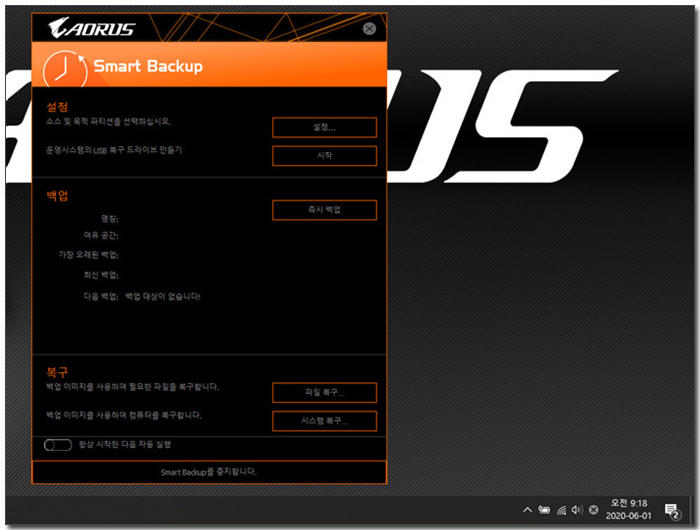The width and height of the screenshot is (700, 530).
Task: Click the 설정 section heading
Action: pyautogui.click(x=57, y=107)
